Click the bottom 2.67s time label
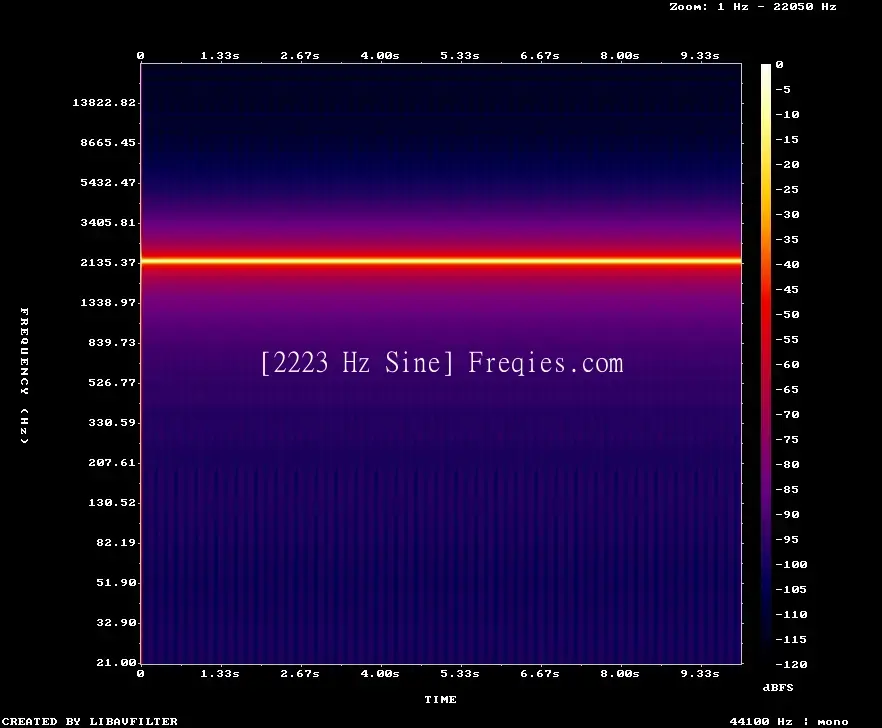Viewport: 882px width, 728px height. click(300, 673)
